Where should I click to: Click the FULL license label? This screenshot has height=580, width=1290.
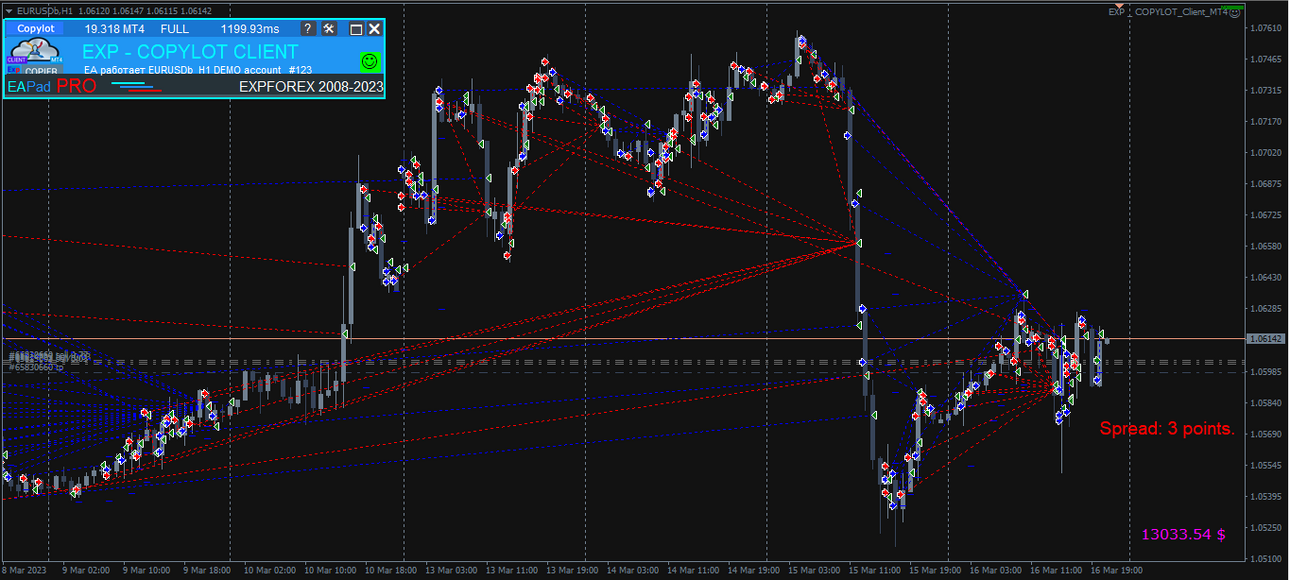coord(174,29)
